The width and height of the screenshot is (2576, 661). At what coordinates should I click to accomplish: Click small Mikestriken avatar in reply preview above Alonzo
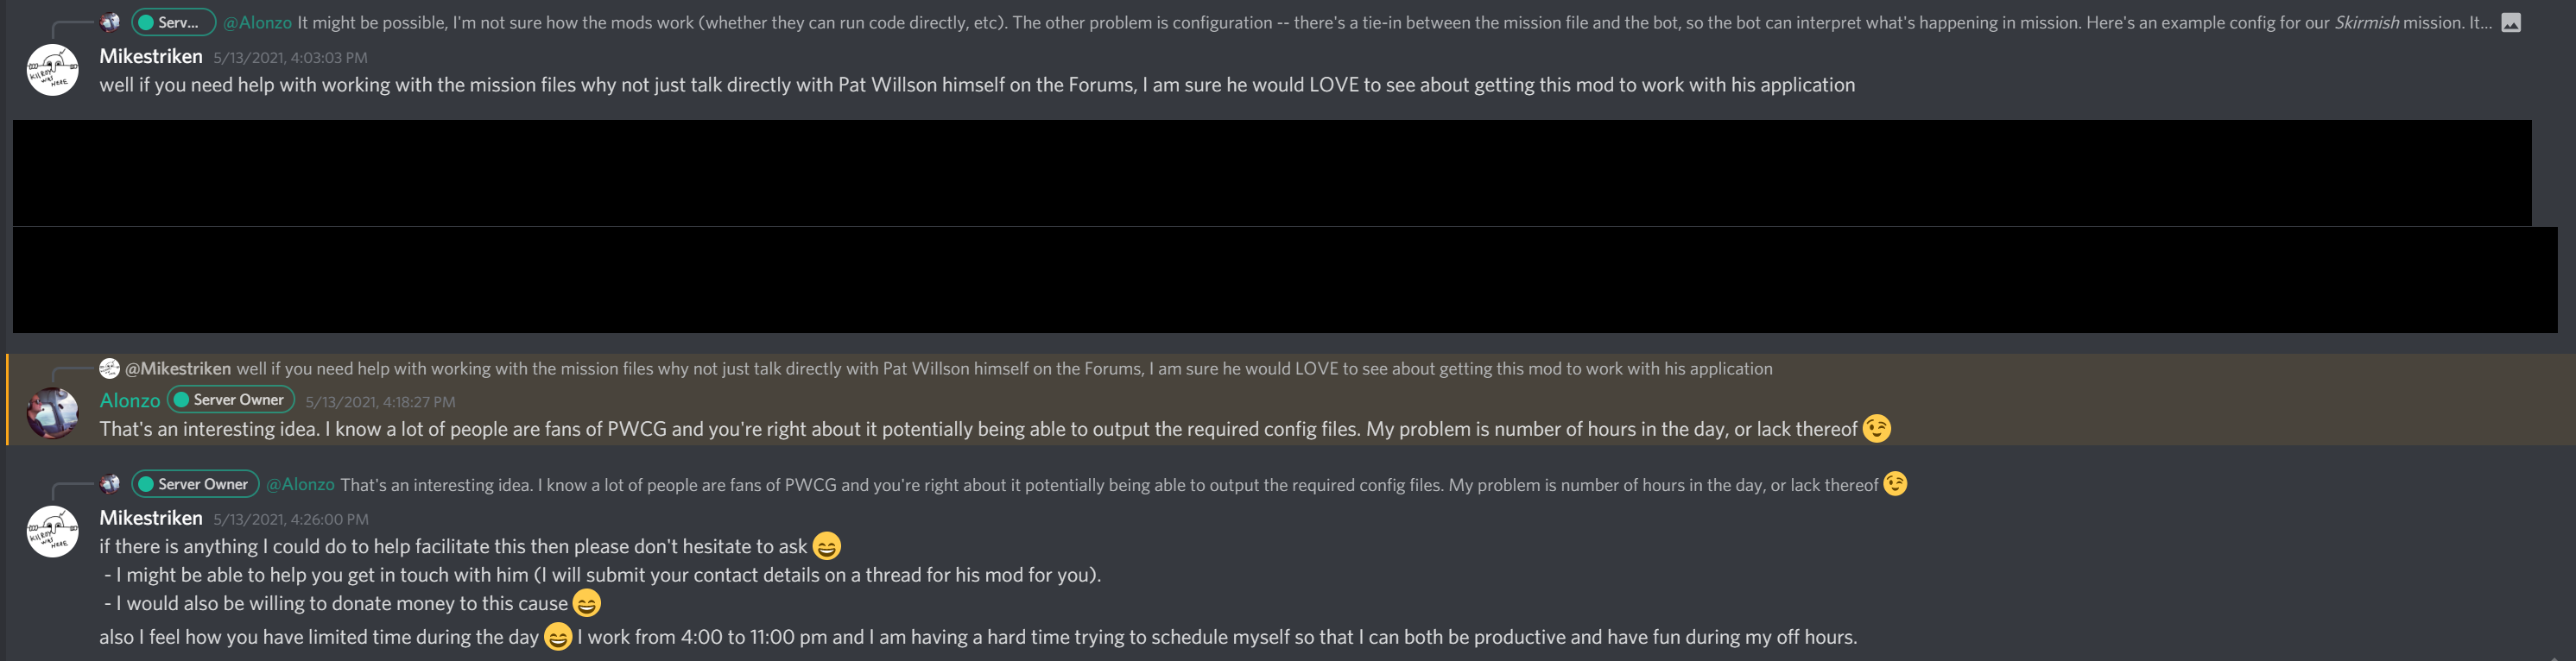point(110,369)
